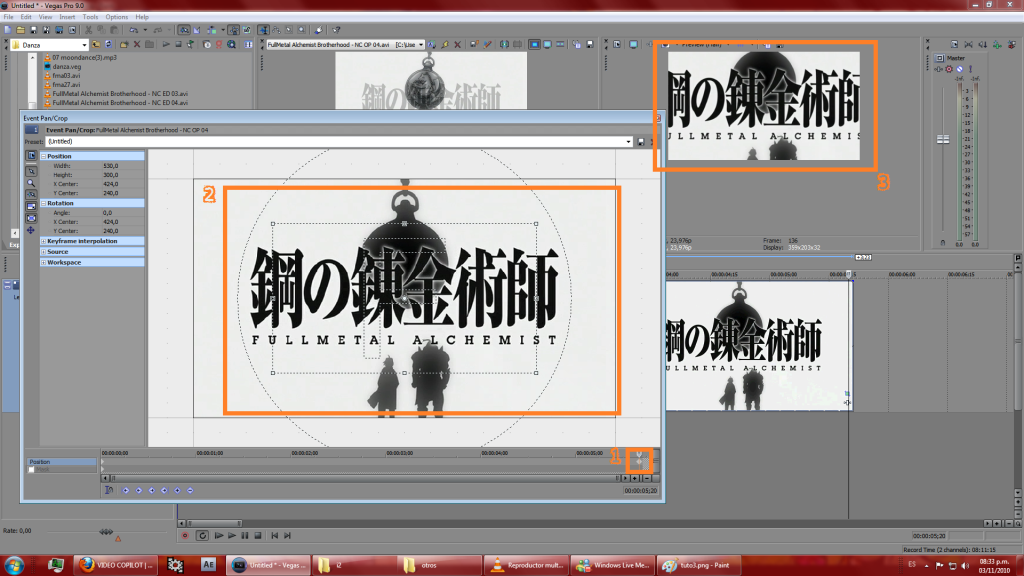Refresh Project Media folder view
The height and width of the screenshot is (576, 1024).
point(108,45)
